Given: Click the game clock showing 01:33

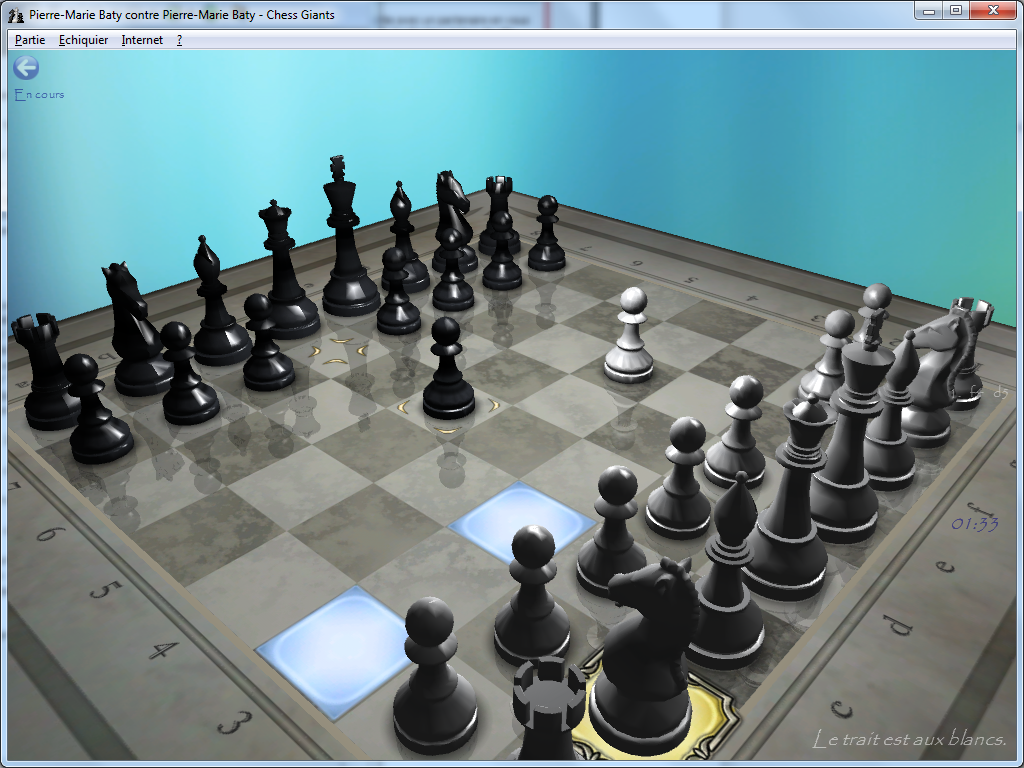Looking at the screenshot, I should [974, 524].
